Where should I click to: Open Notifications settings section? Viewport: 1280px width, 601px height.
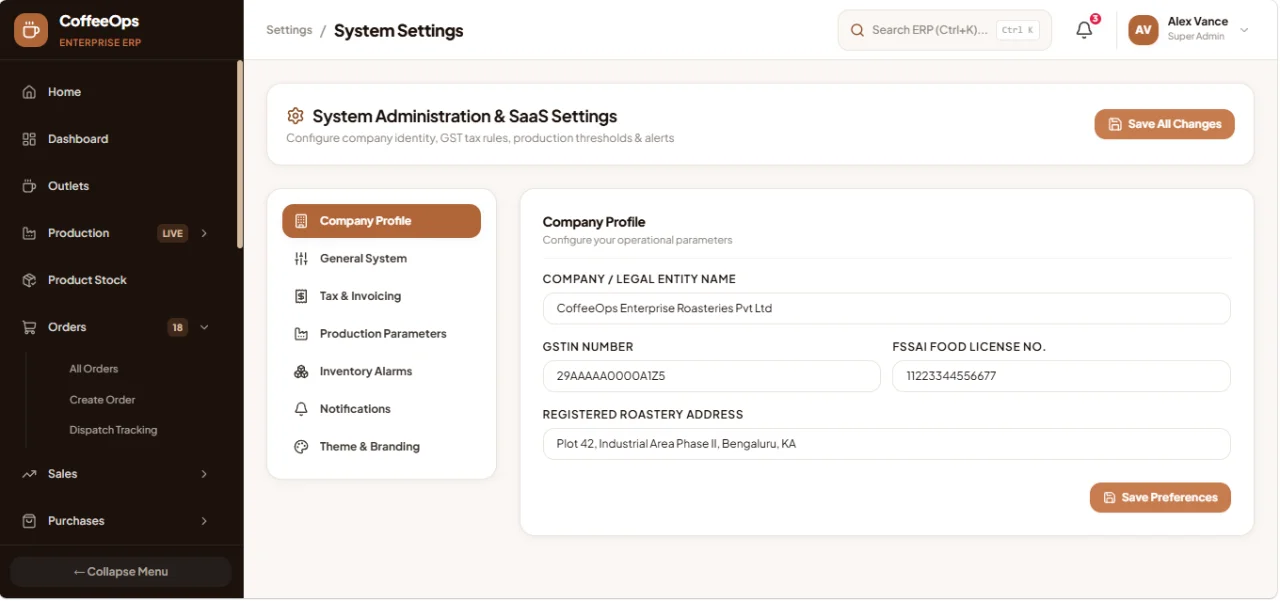tap(381, 409)
